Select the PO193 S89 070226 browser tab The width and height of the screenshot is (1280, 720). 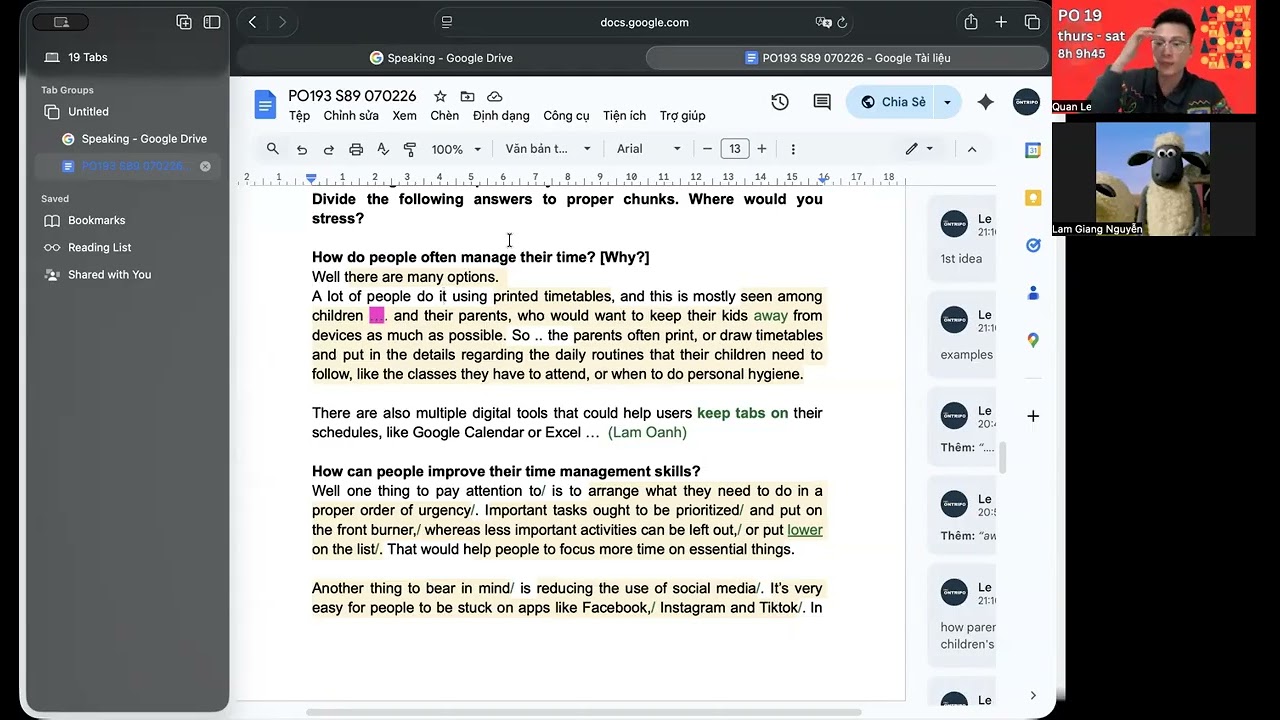[847, 58]
